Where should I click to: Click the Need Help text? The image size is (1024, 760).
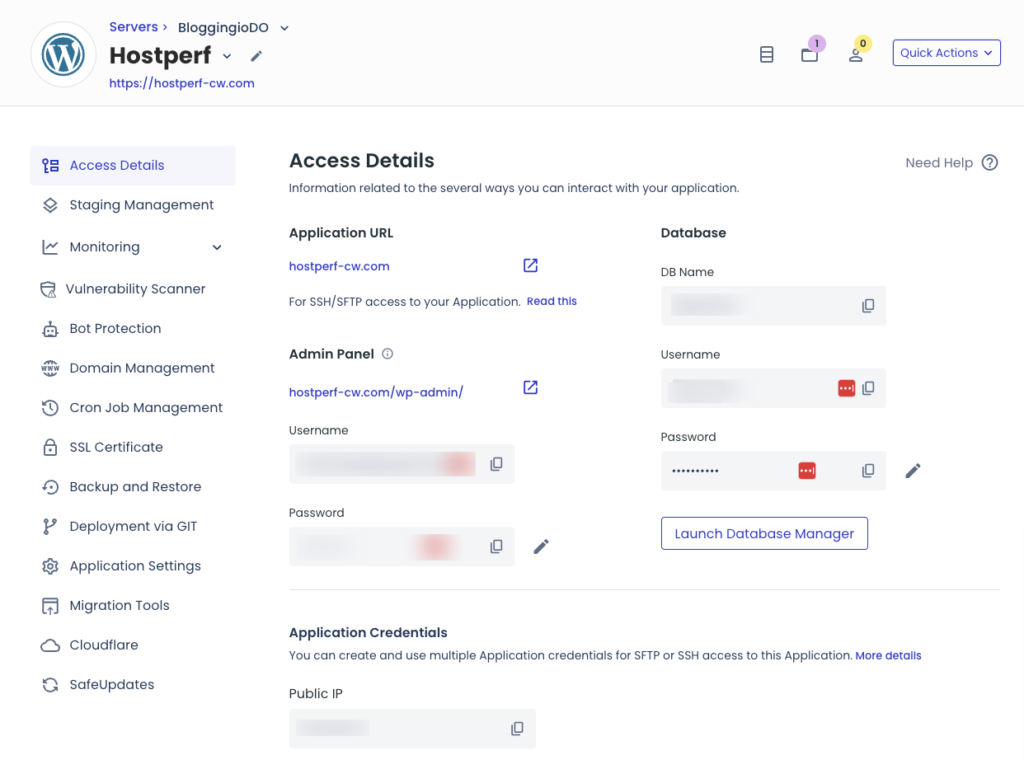tap(939, 163)
